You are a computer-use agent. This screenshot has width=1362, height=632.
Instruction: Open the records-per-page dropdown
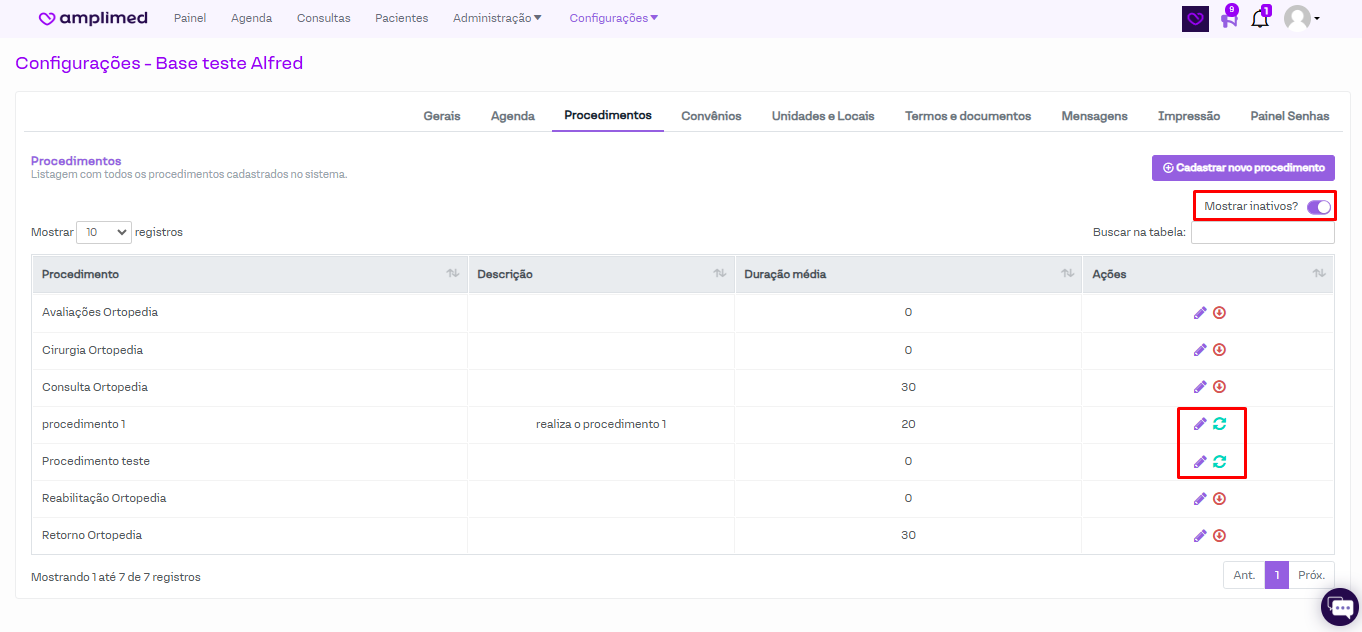(x=104, y=232)
